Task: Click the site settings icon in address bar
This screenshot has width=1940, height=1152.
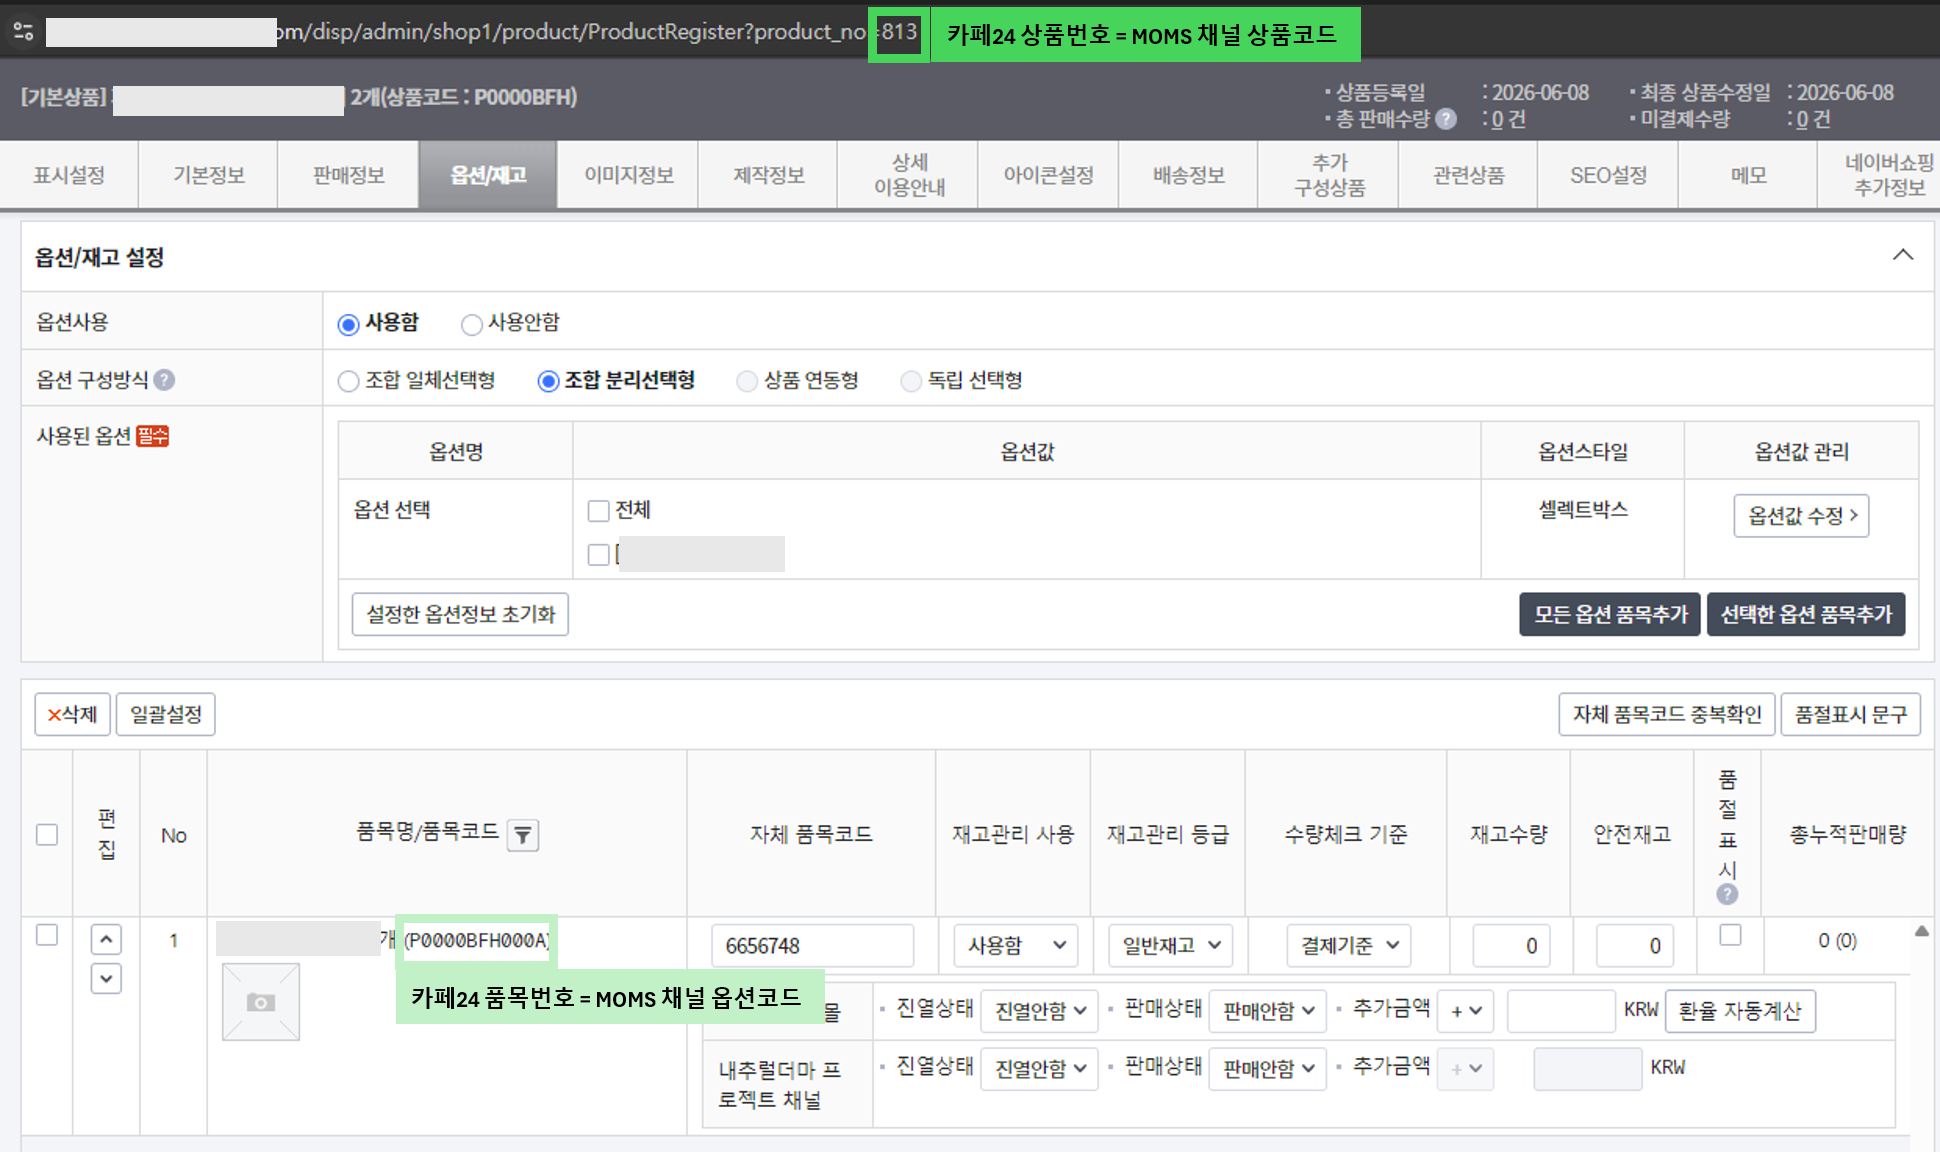Action: 23,32
